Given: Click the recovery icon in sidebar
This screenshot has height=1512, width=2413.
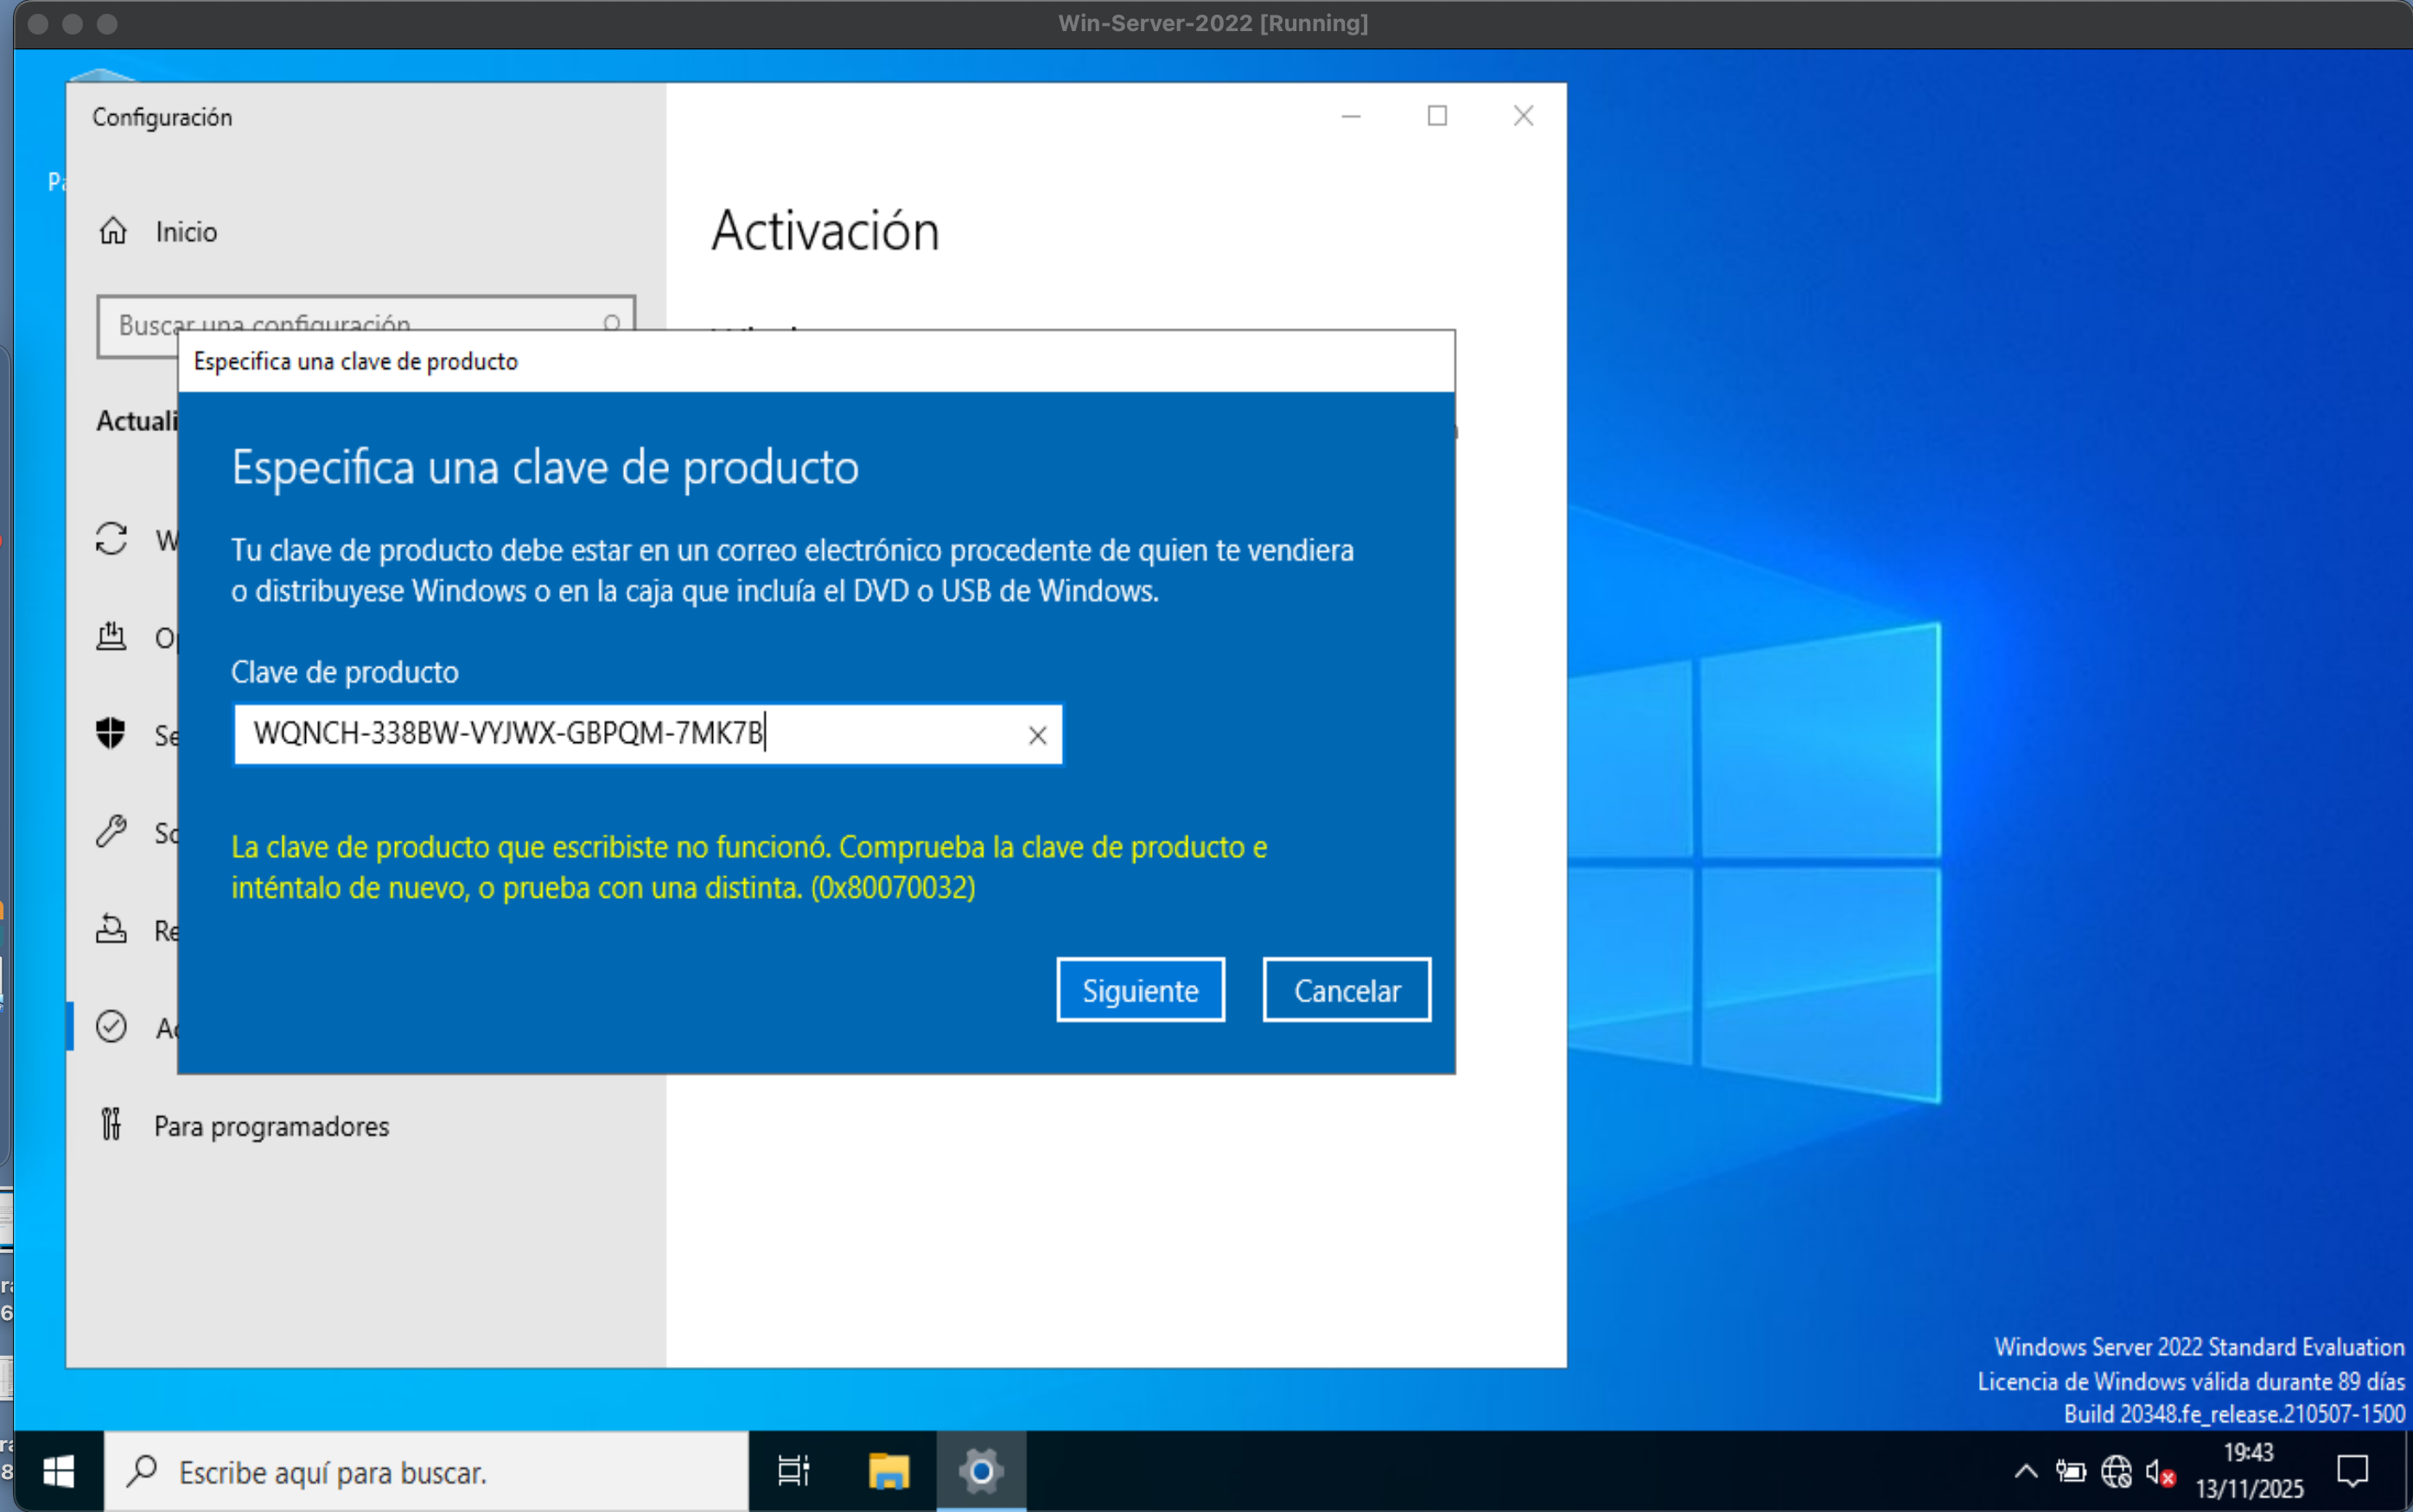Looking at the screenshot, I should [x=111, y=929].
